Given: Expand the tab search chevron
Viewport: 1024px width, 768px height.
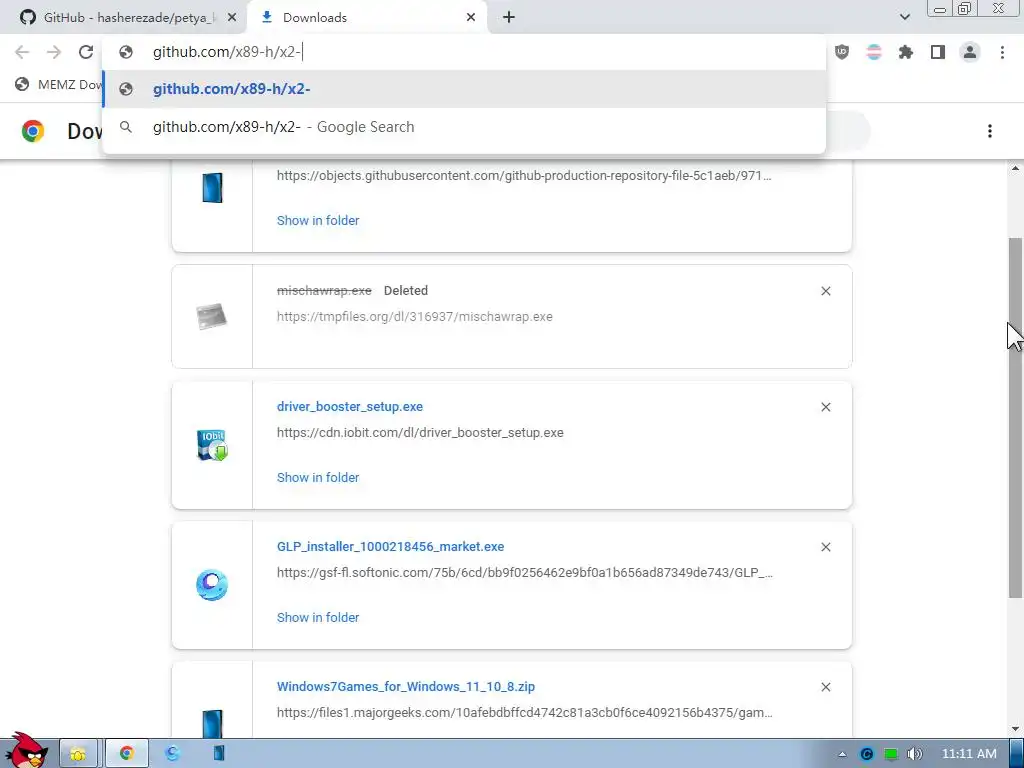Looking at the screenshot, I should coord(904,18).
